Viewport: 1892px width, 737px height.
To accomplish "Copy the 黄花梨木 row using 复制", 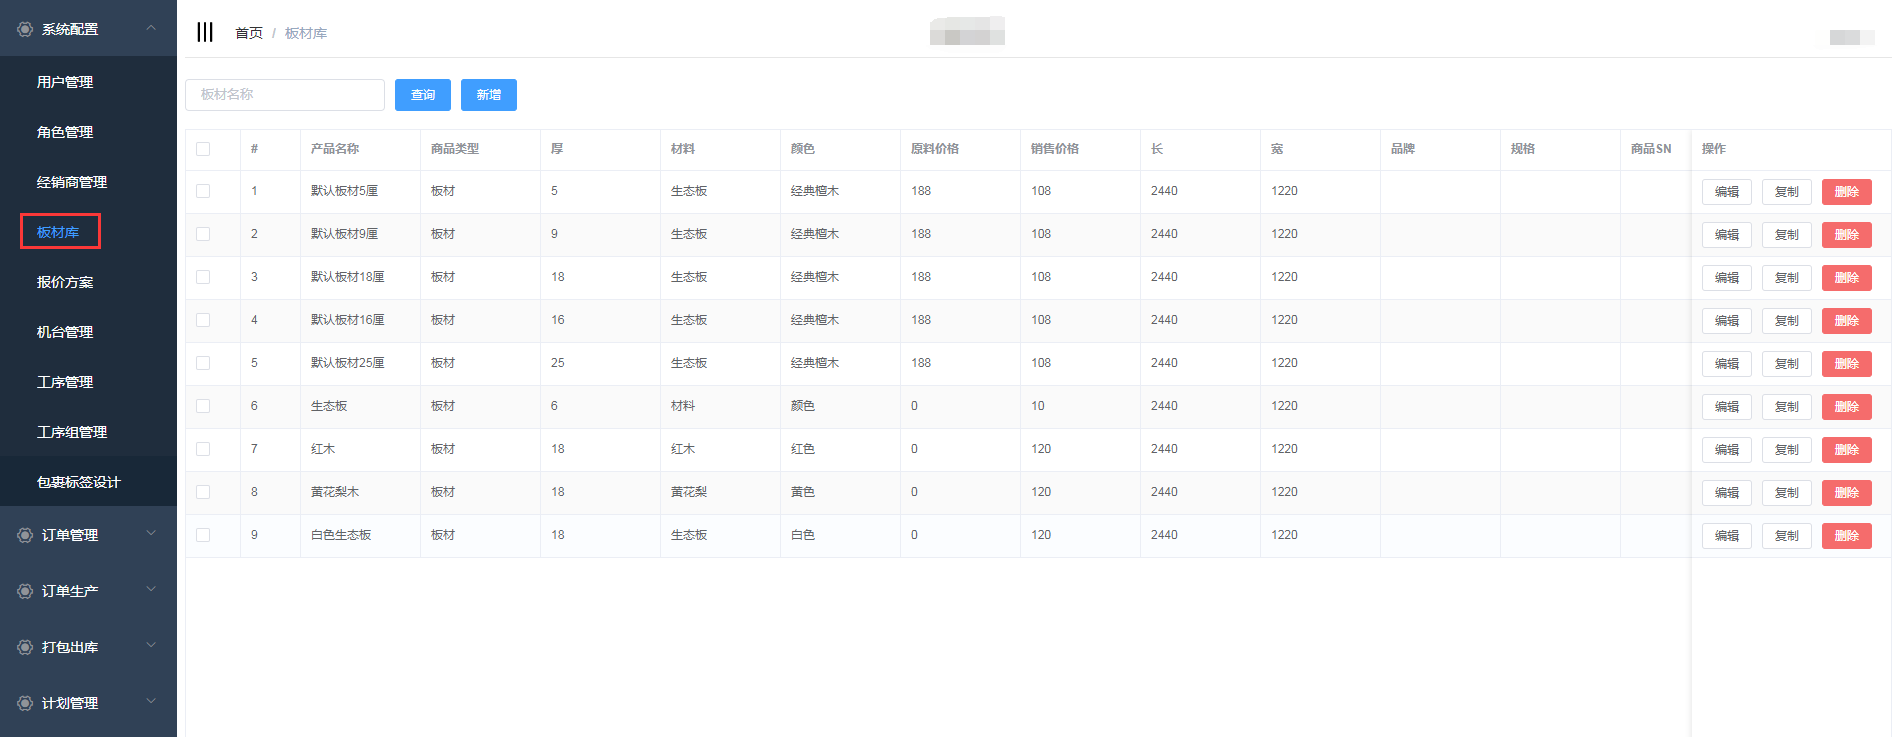I will [x=1786, y=493].
